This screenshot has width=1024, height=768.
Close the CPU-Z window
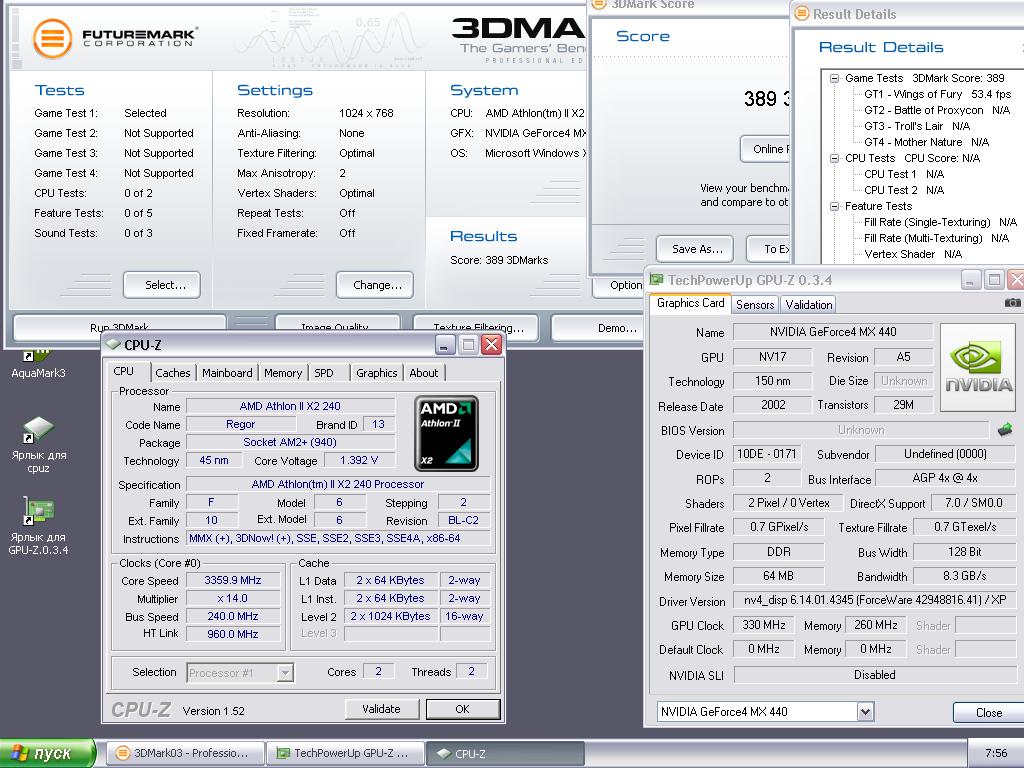[x=491, y=344]
